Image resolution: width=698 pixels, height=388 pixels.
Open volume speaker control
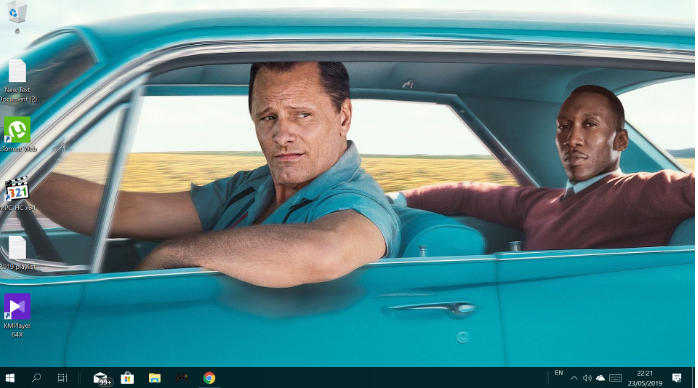[587, 378]
